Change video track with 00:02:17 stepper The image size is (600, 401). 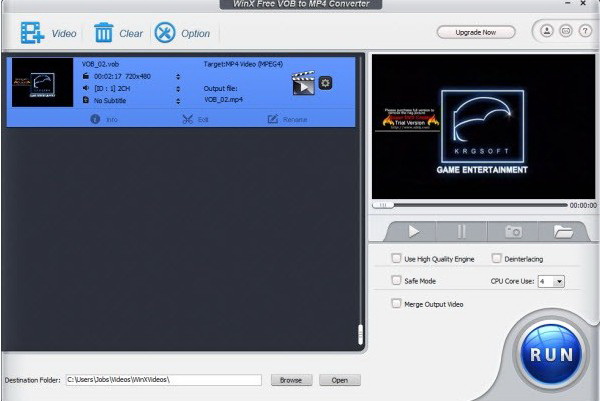[178, 77]
